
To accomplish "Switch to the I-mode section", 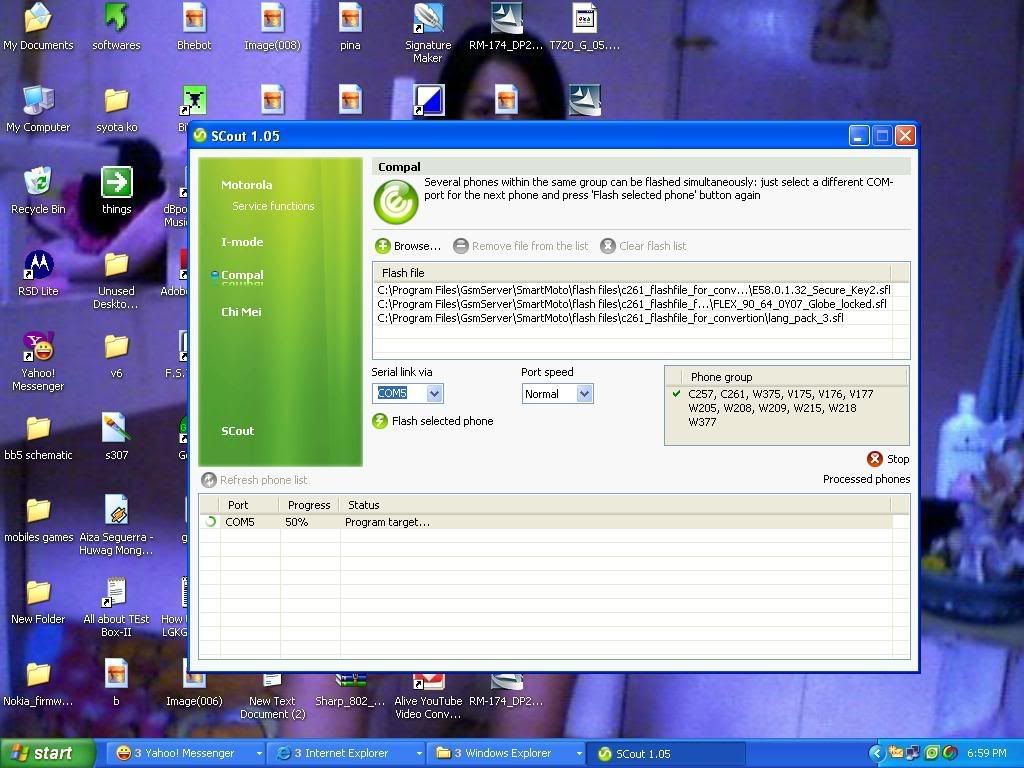I will pos(242,242).
